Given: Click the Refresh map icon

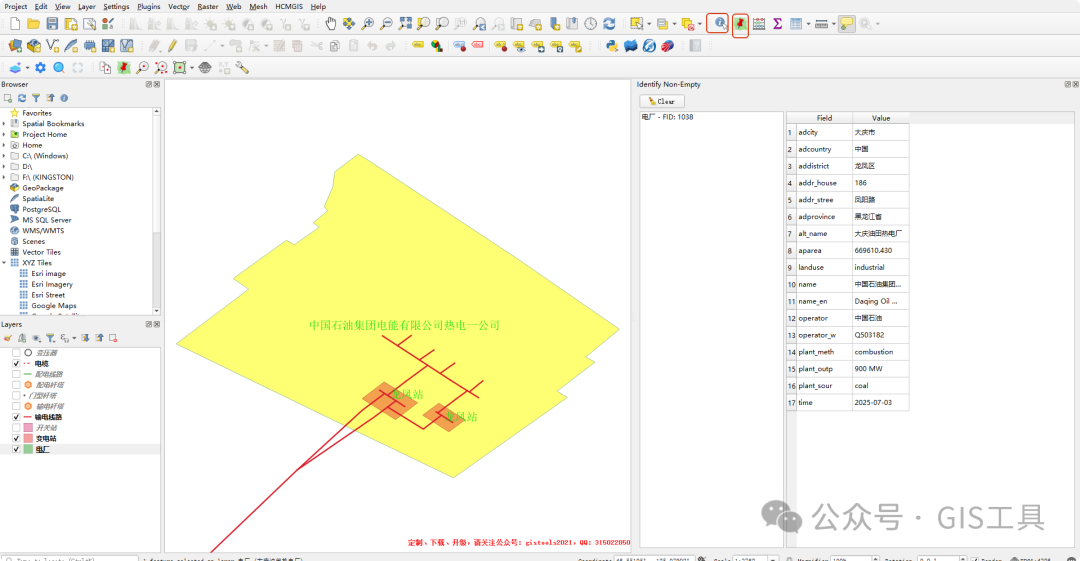Looking at the screenshot, I should [x=609, y=24].
